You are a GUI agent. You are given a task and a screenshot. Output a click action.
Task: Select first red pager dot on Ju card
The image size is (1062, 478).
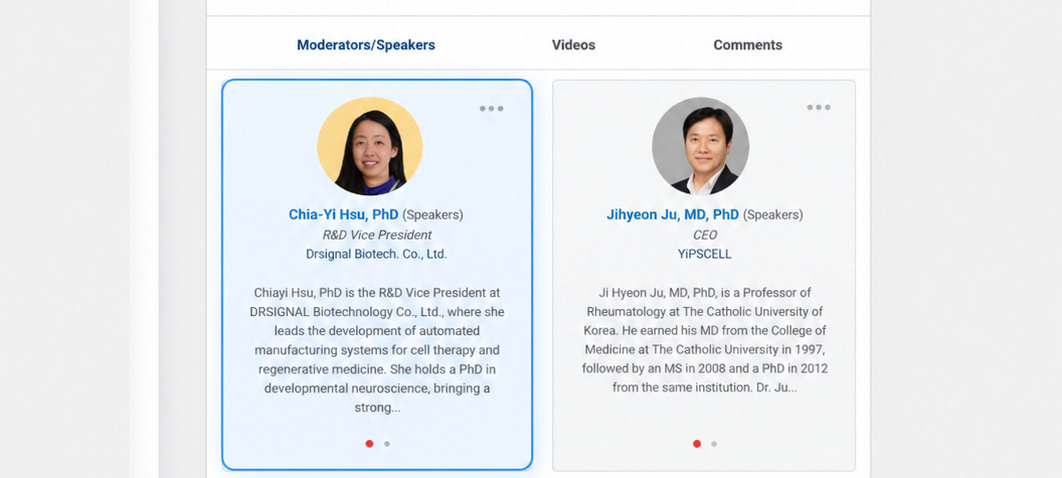(697, 443)
